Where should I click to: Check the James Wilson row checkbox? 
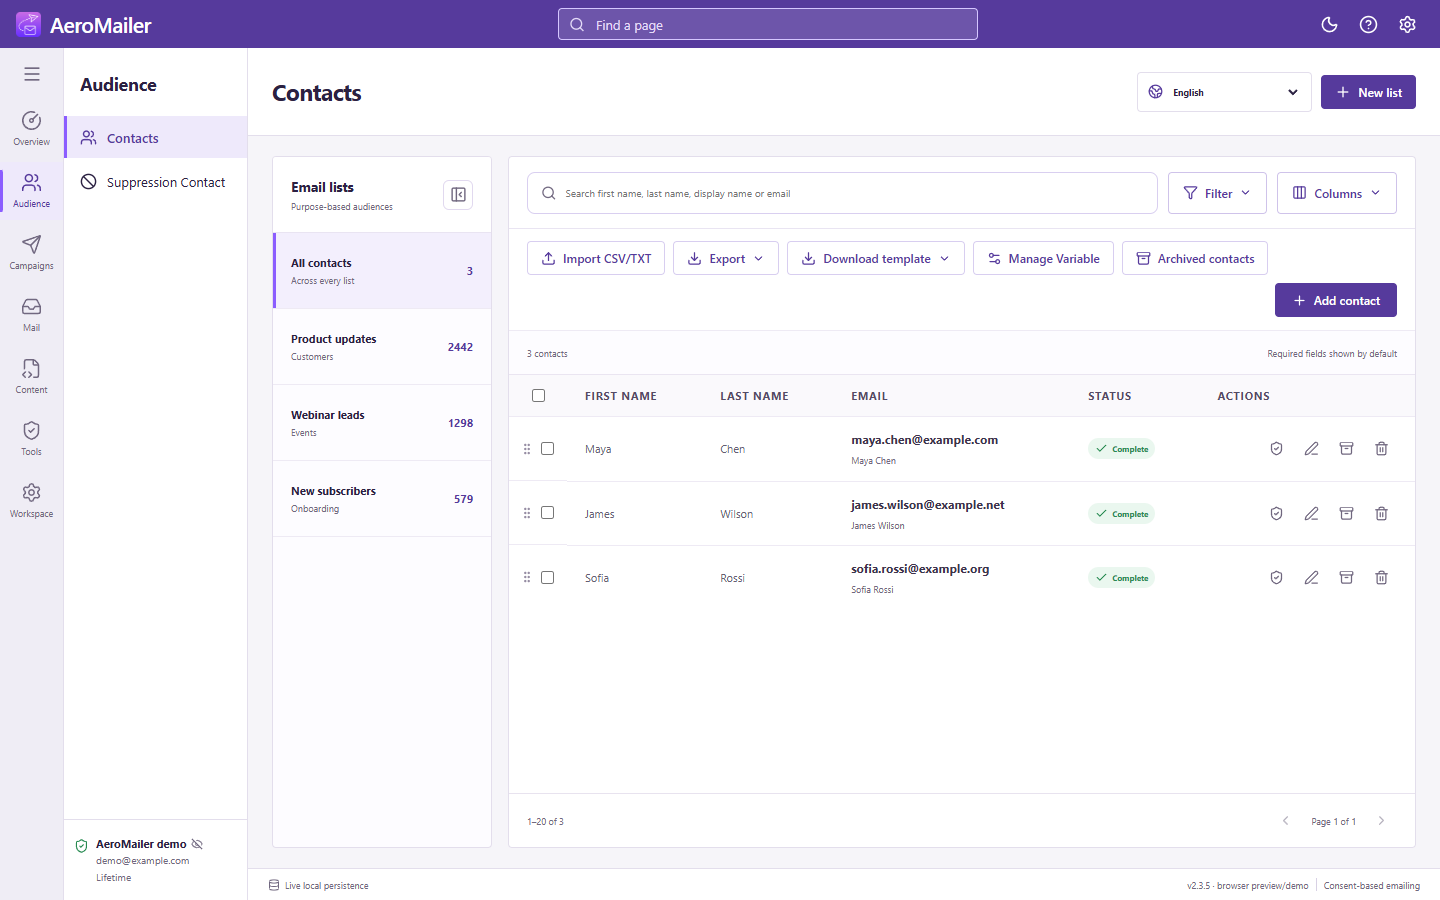(547, 513)
